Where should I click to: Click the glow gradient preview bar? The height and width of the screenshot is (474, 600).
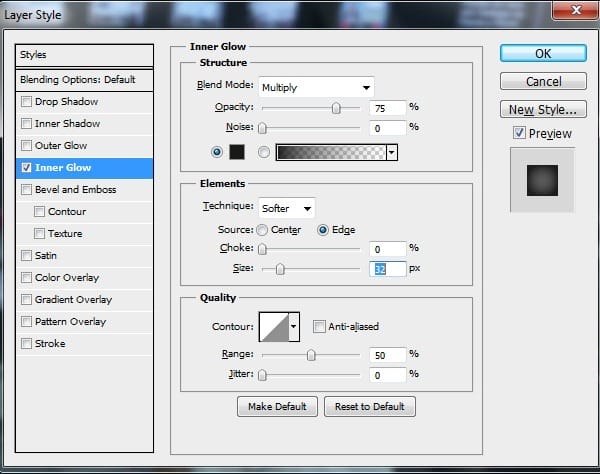[331, 152]
